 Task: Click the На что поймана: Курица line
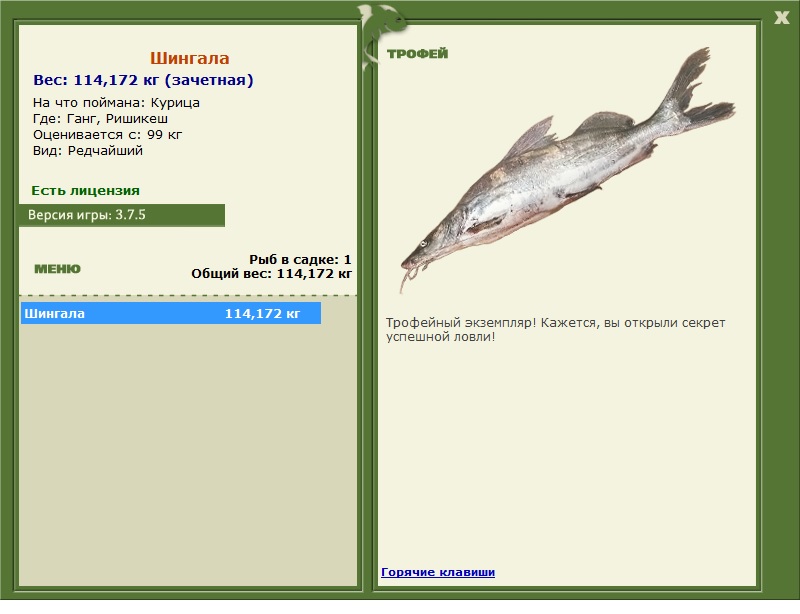(x=116, y=103)
